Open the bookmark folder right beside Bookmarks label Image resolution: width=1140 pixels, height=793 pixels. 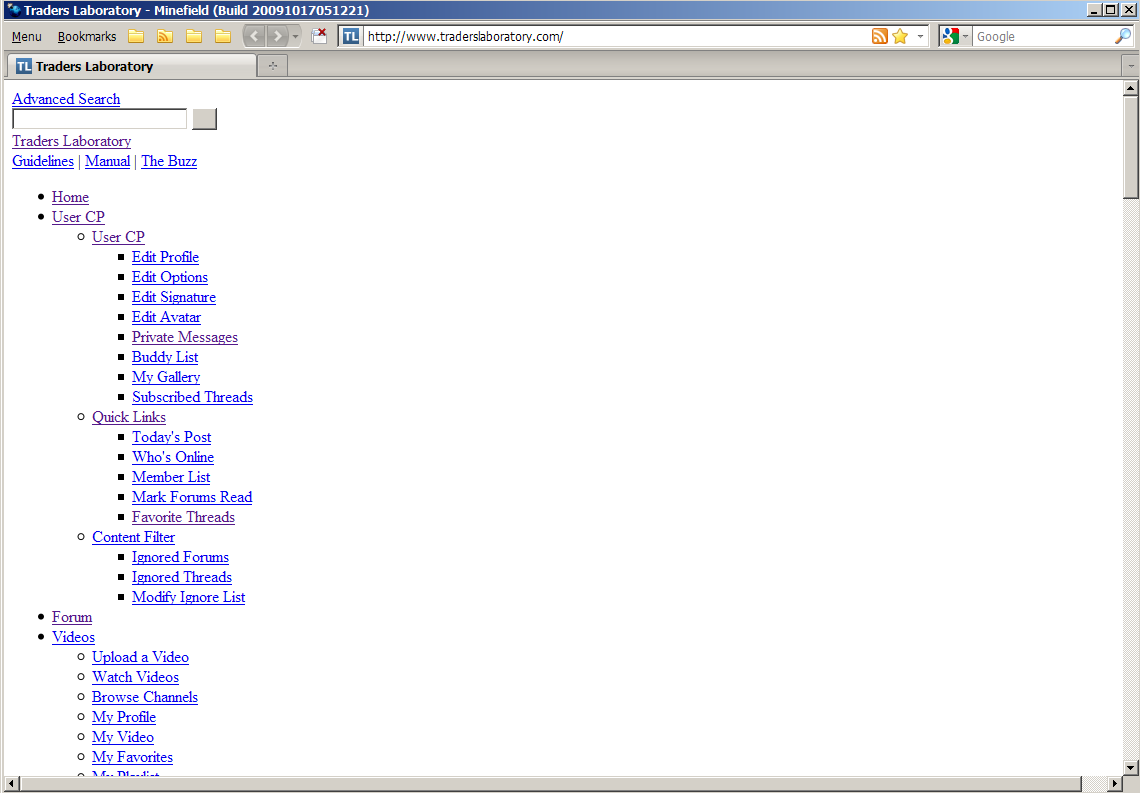136,36
